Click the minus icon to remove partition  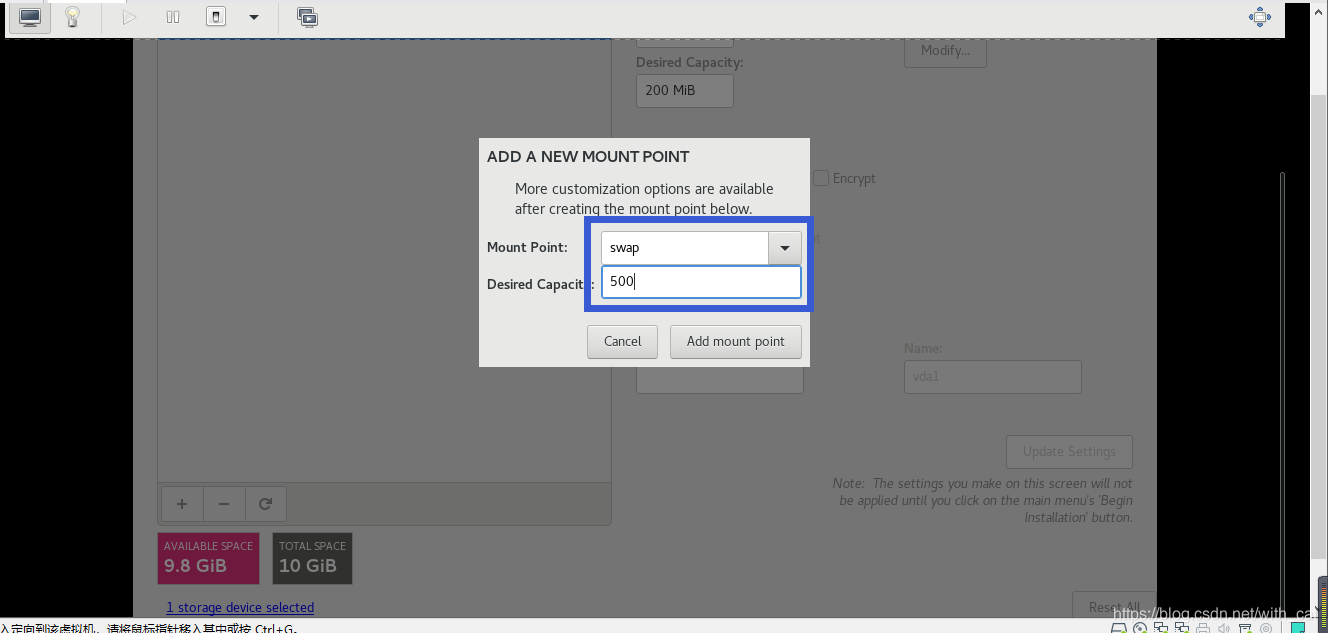tap(224, 504)
